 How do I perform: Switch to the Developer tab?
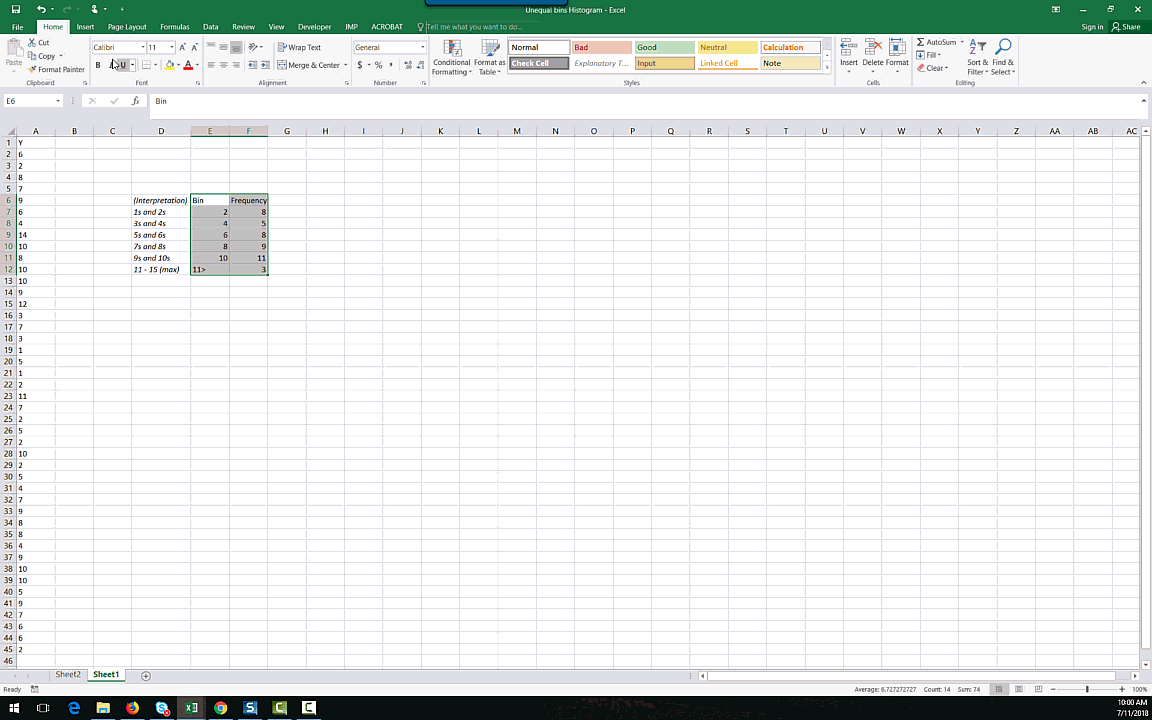(x=314, y=26)
